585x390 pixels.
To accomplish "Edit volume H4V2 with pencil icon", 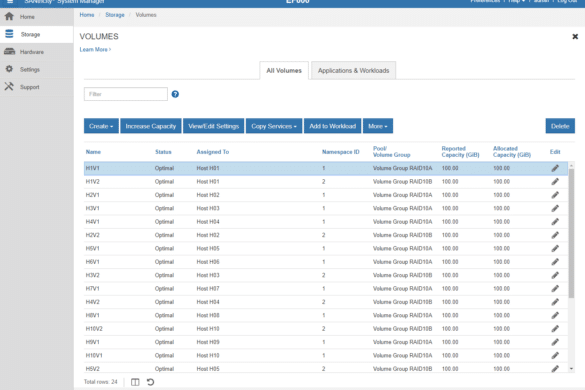I will click(555, 302).
